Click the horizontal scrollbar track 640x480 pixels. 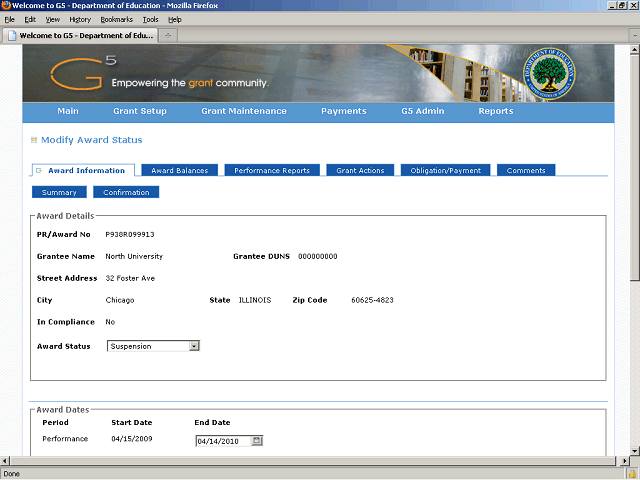[314, 461]
